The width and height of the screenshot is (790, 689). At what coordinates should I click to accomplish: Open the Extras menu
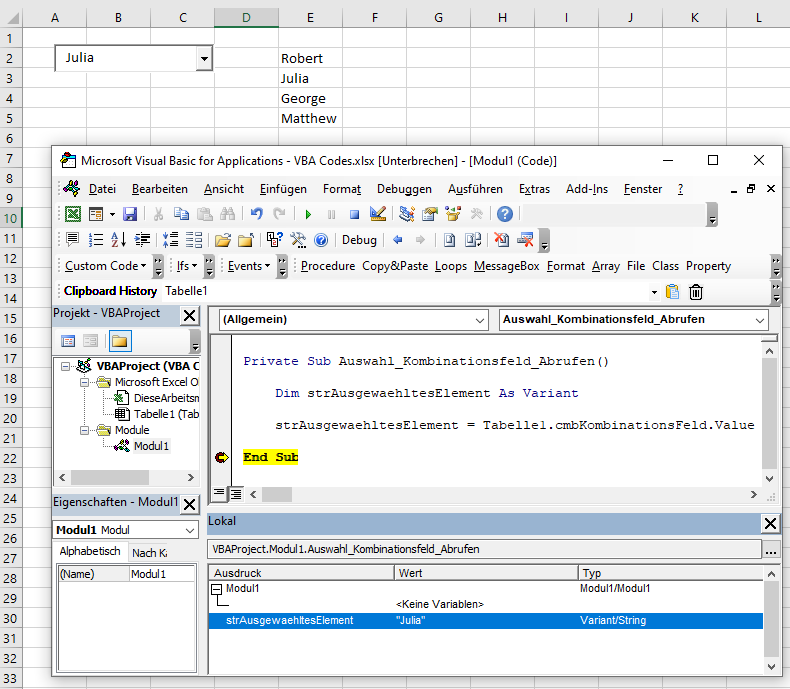(x=534, y=189)
